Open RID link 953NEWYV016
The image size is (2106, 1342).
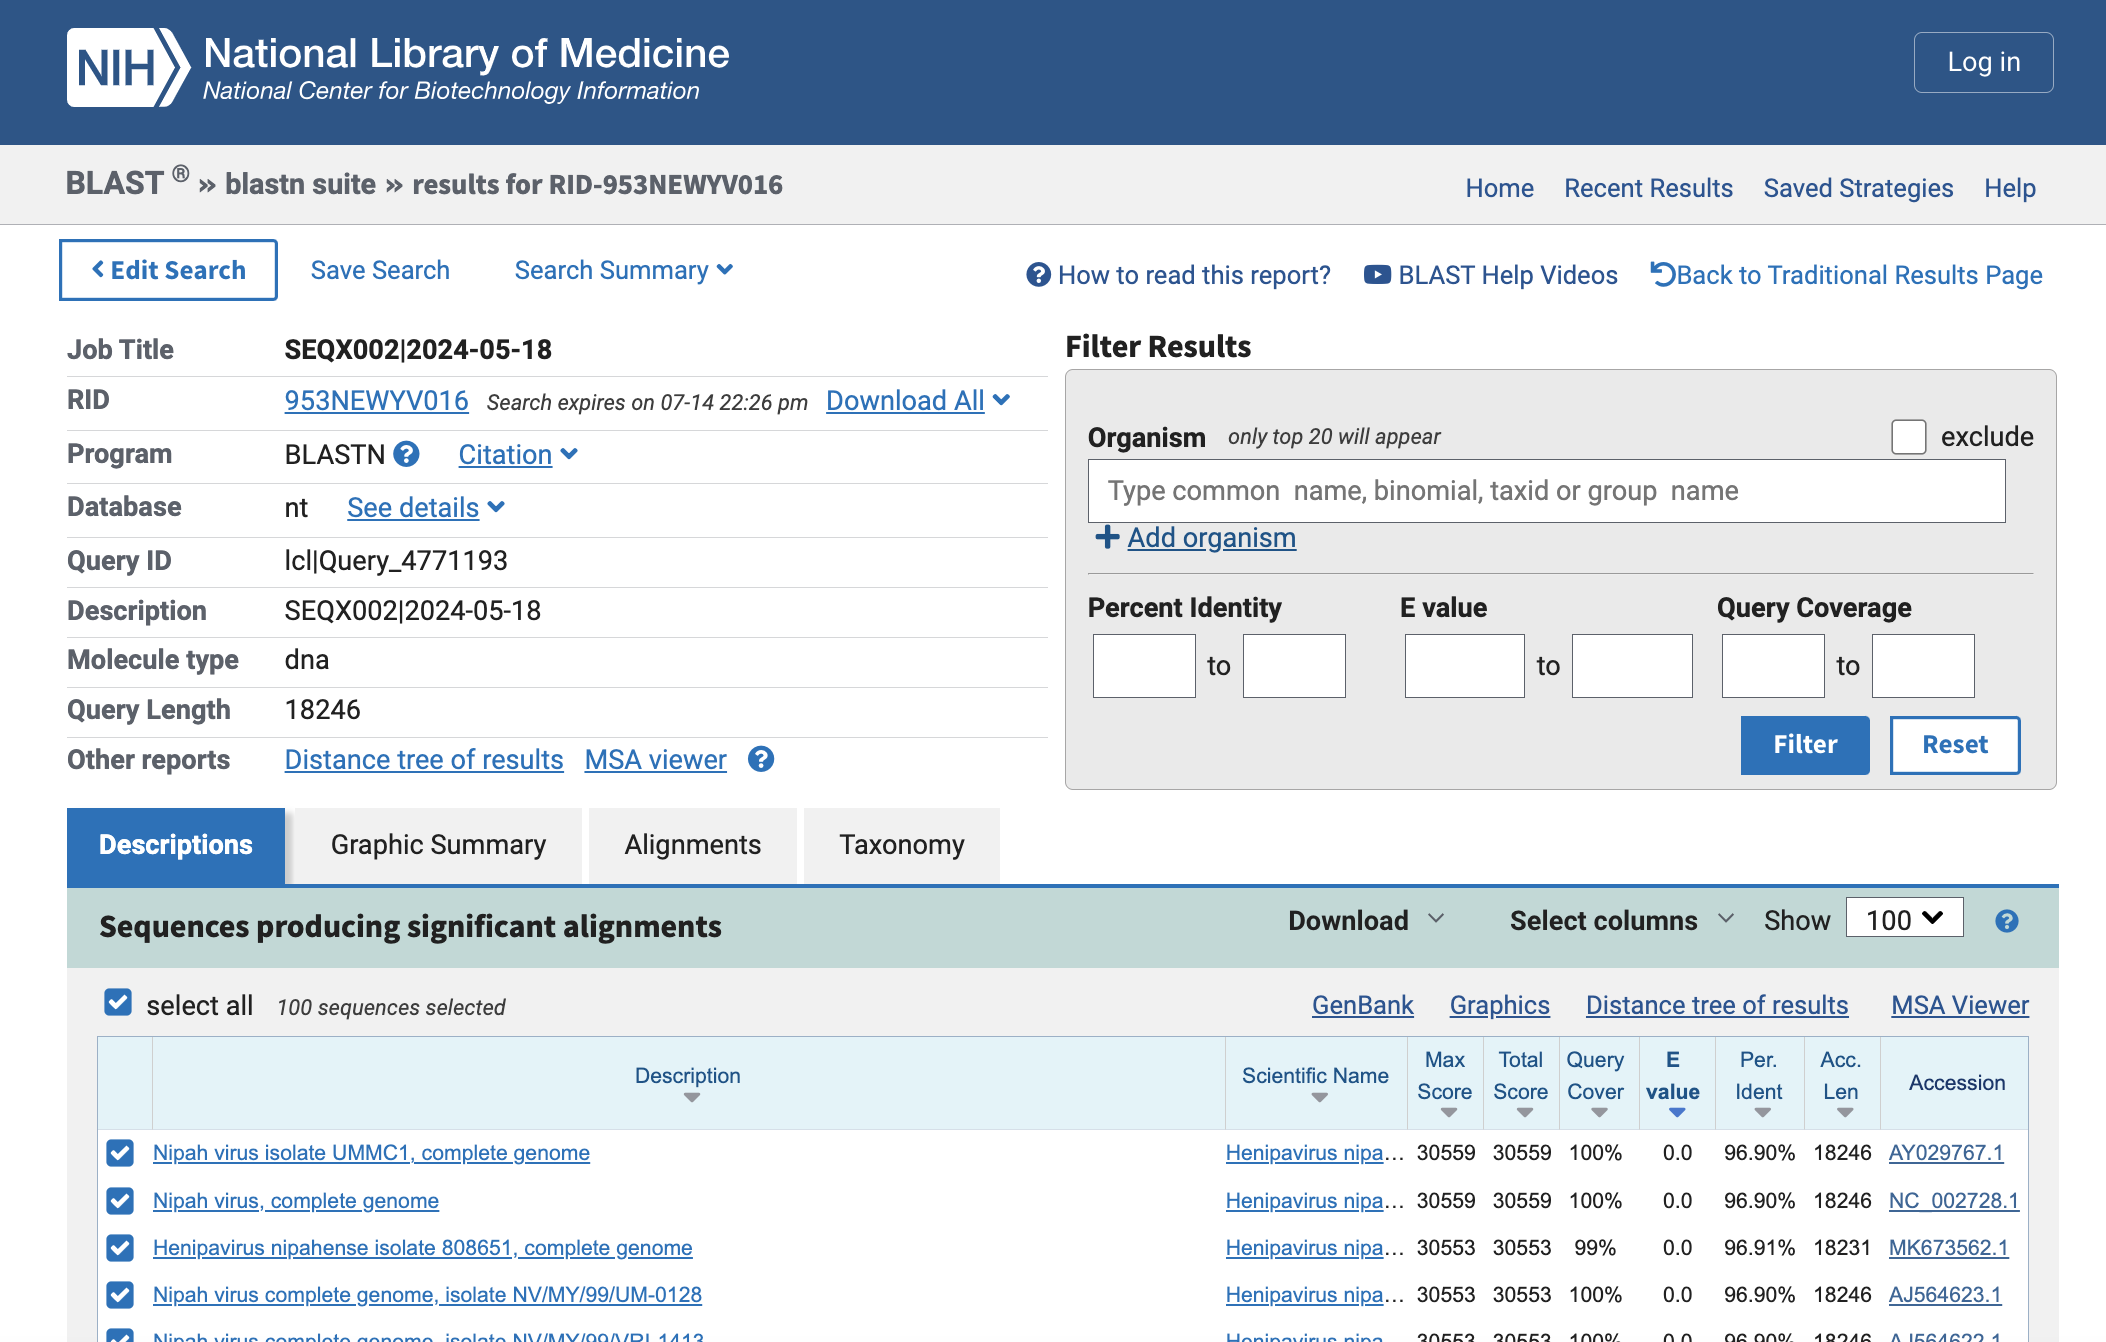point(376,400)
